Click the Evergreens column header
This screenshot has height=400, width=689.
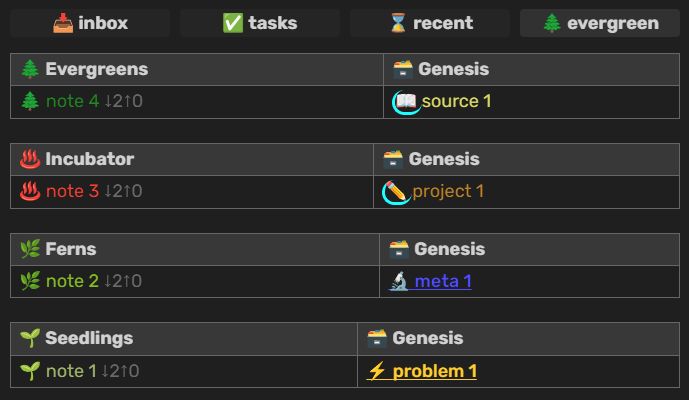(96, 69)
